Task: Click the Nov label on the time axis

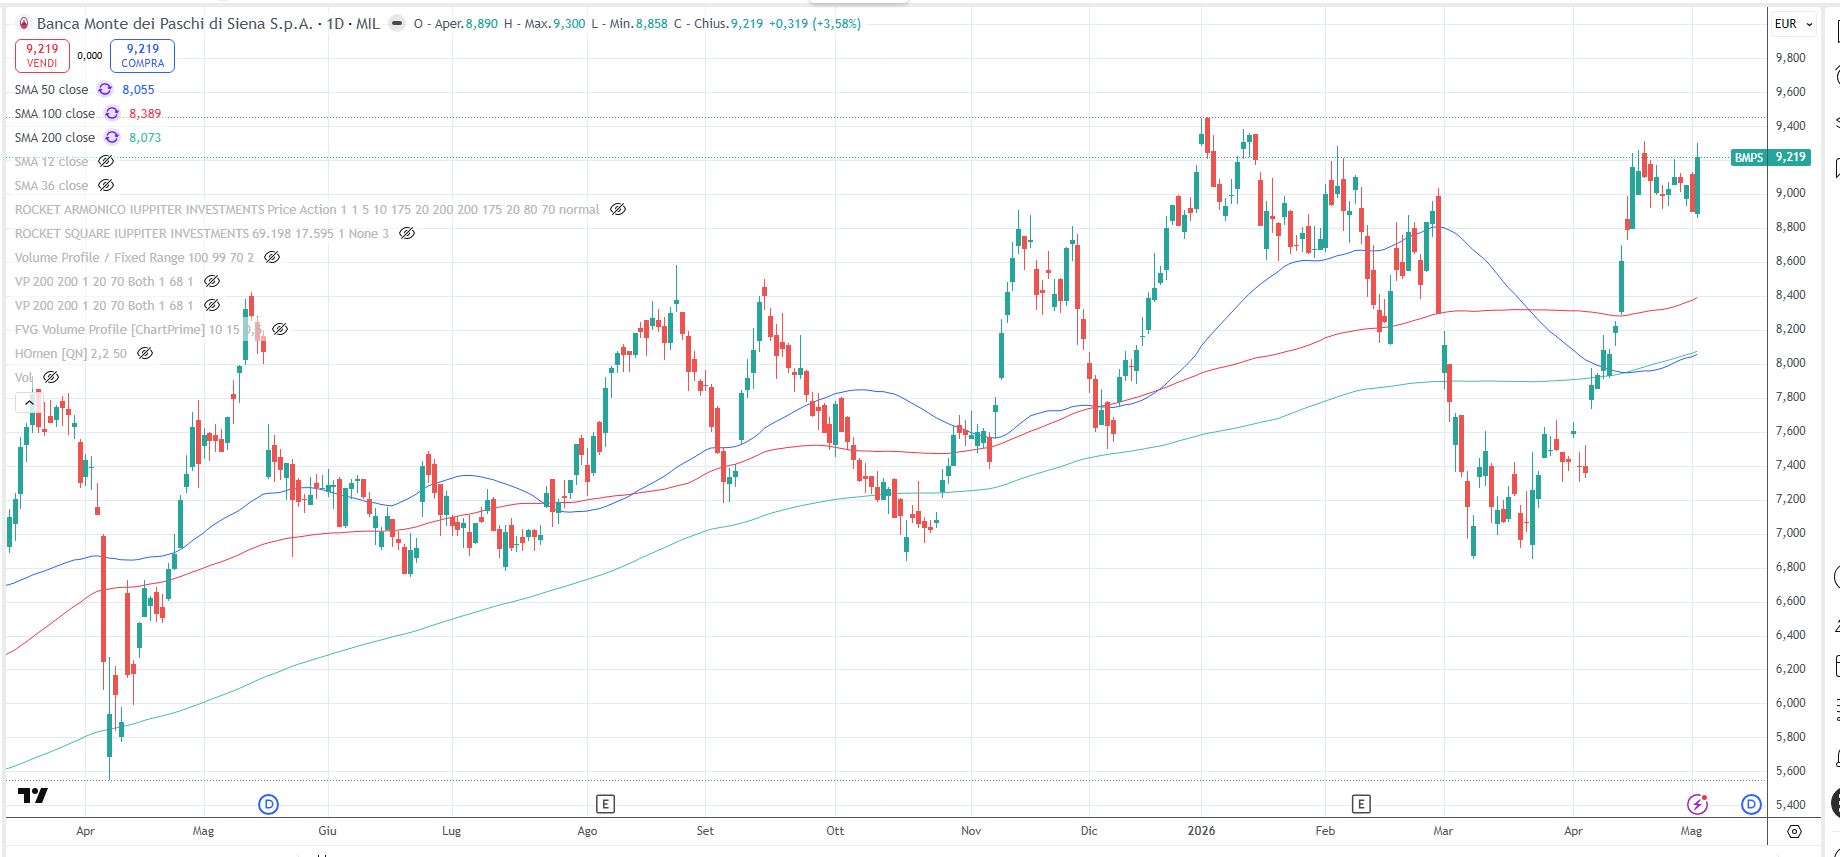Action: 971,831
